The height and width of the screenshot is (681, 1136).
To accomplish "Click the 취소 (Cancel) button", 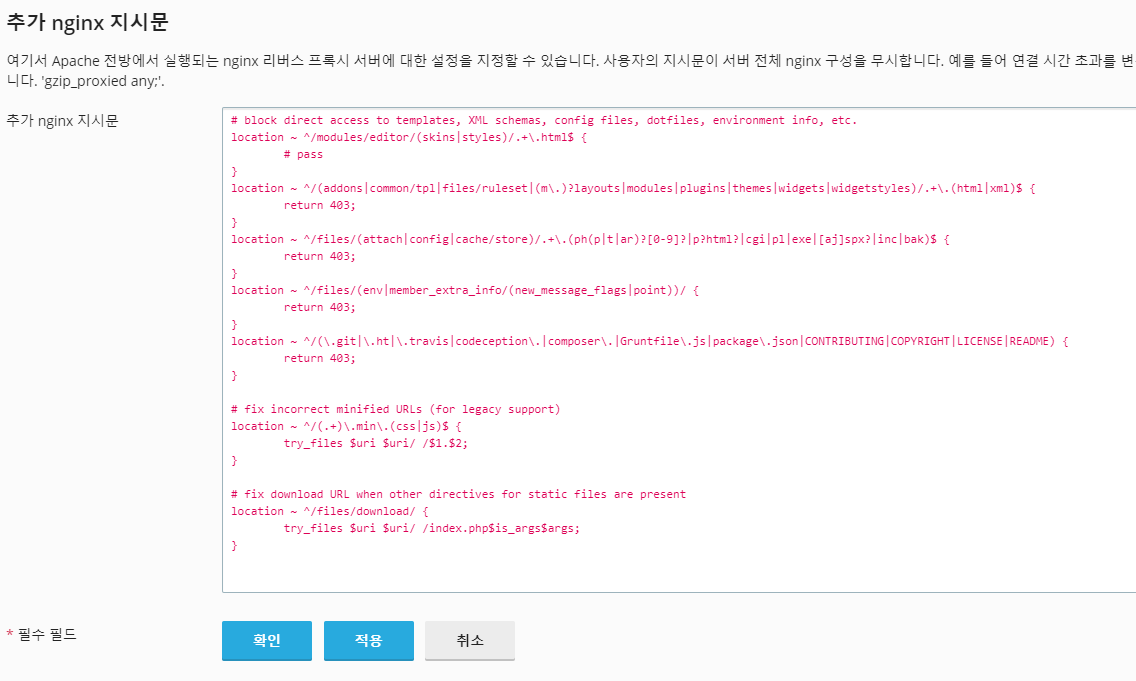I will tap(470, 640).
